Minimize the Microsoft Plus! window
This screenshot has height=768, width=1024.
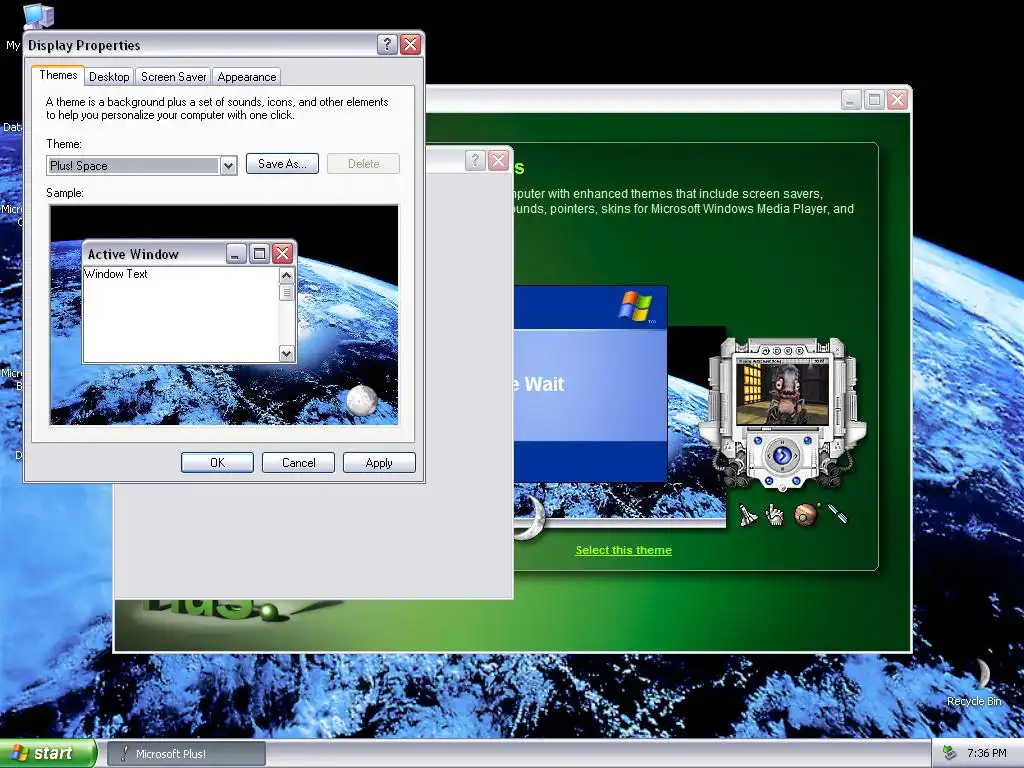pos(850,100)
